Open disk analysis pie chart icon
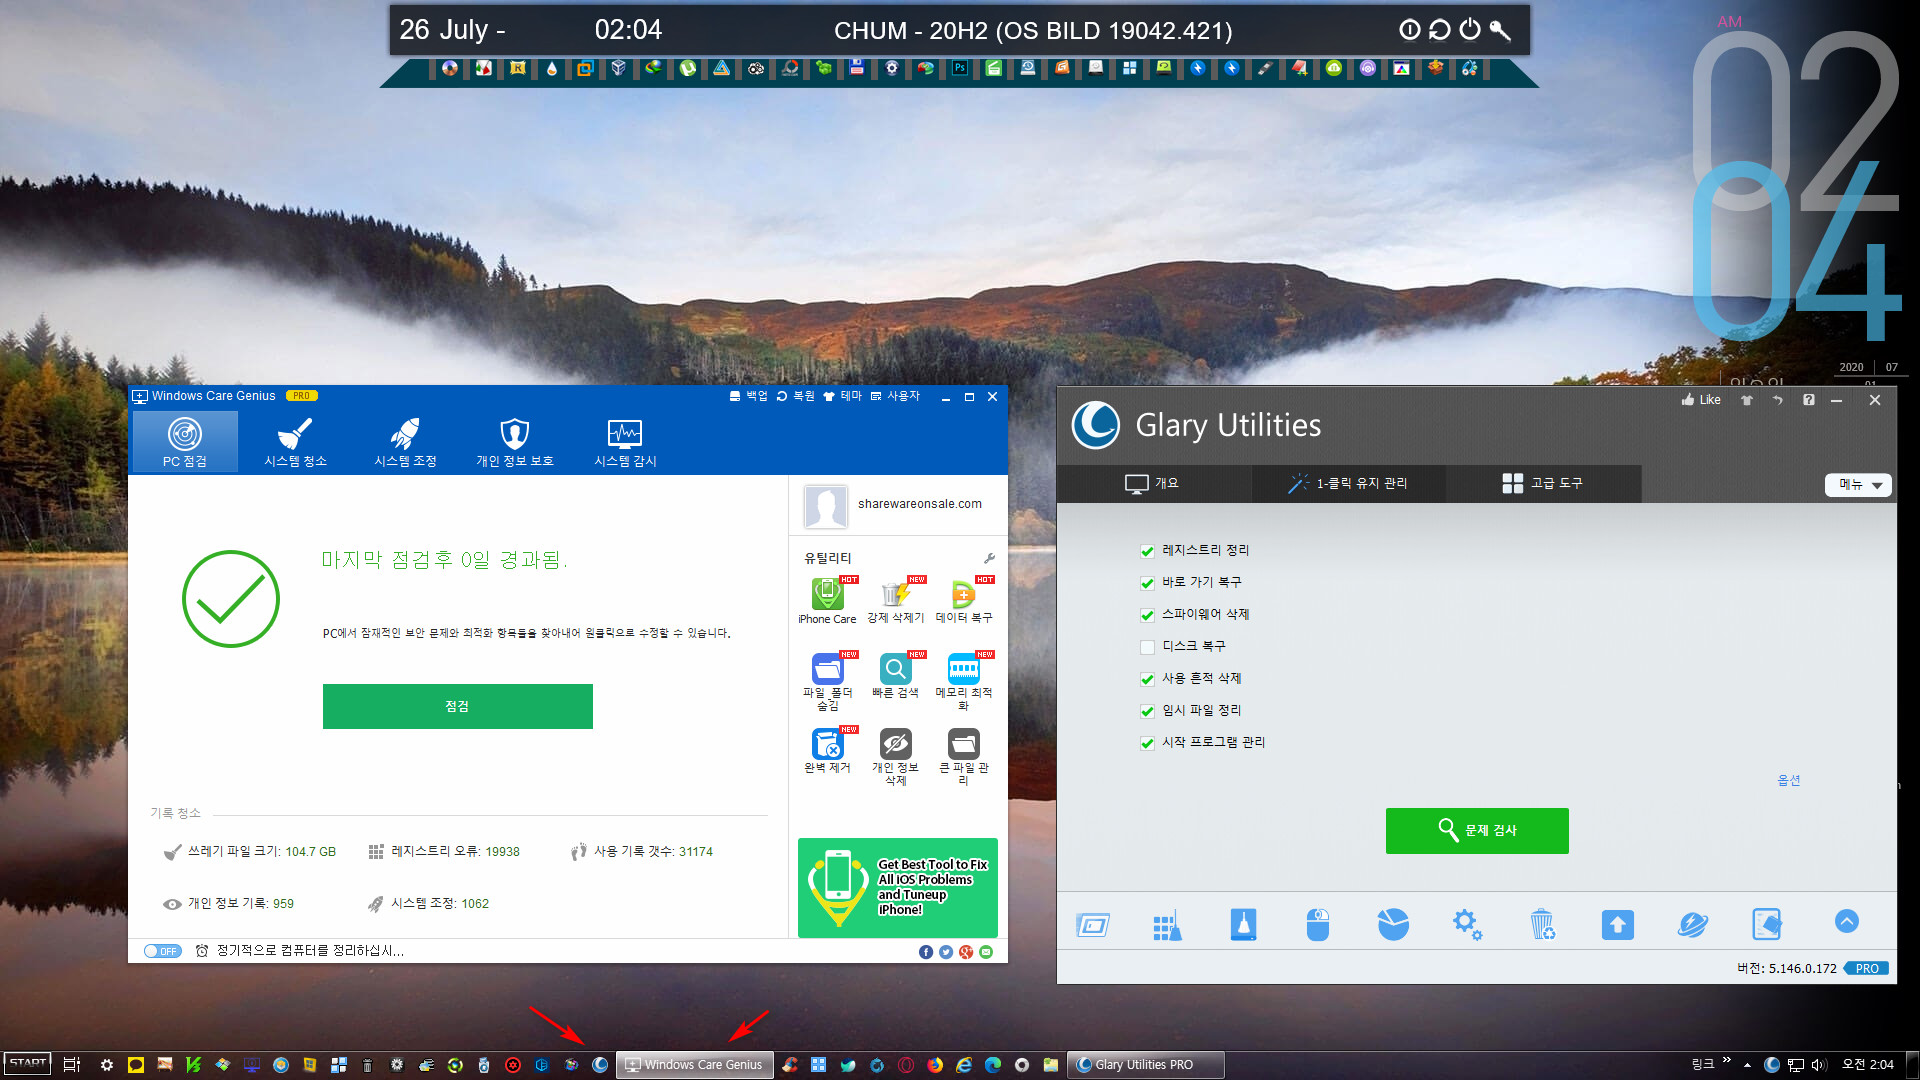This screenshot has height=1080, width=1920. [1393, 925]
